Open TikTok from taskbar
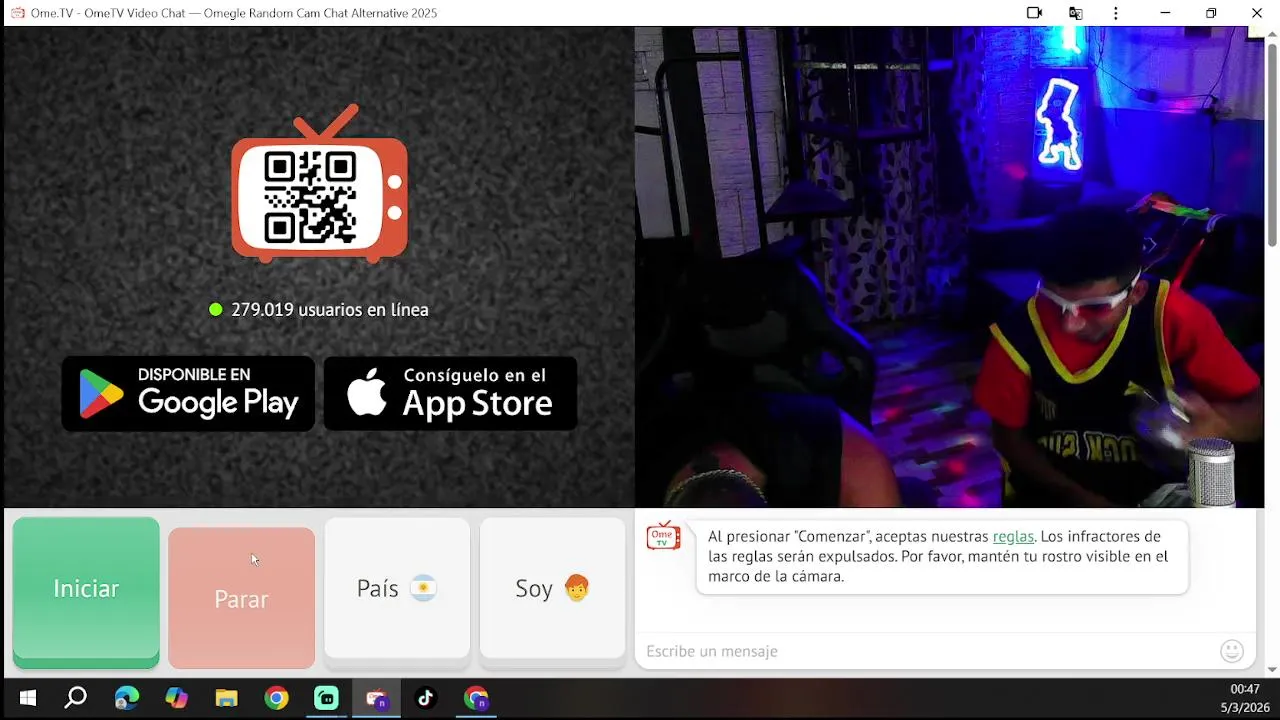The height and width of the screenshot is (720, 1280). coord(426,698)
